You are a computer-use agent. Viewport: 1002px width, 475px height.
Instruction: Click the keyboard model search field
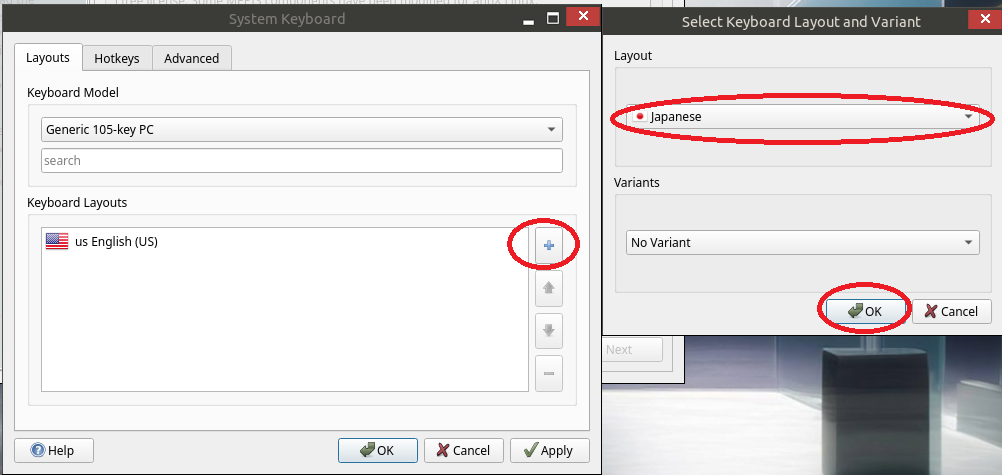301,160
